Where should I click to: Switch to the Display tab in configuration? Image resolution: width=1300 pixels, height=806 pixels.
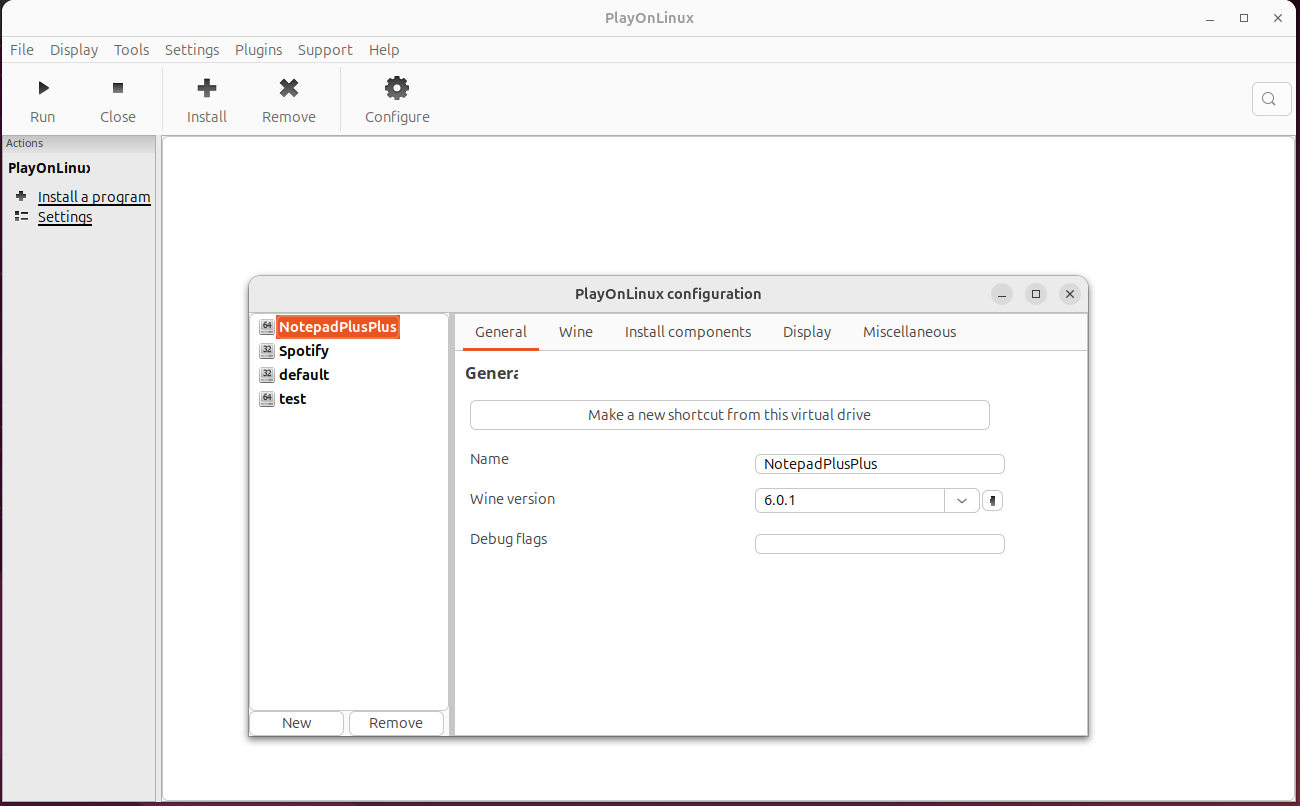pyautogui.click(x=807, y=332)
